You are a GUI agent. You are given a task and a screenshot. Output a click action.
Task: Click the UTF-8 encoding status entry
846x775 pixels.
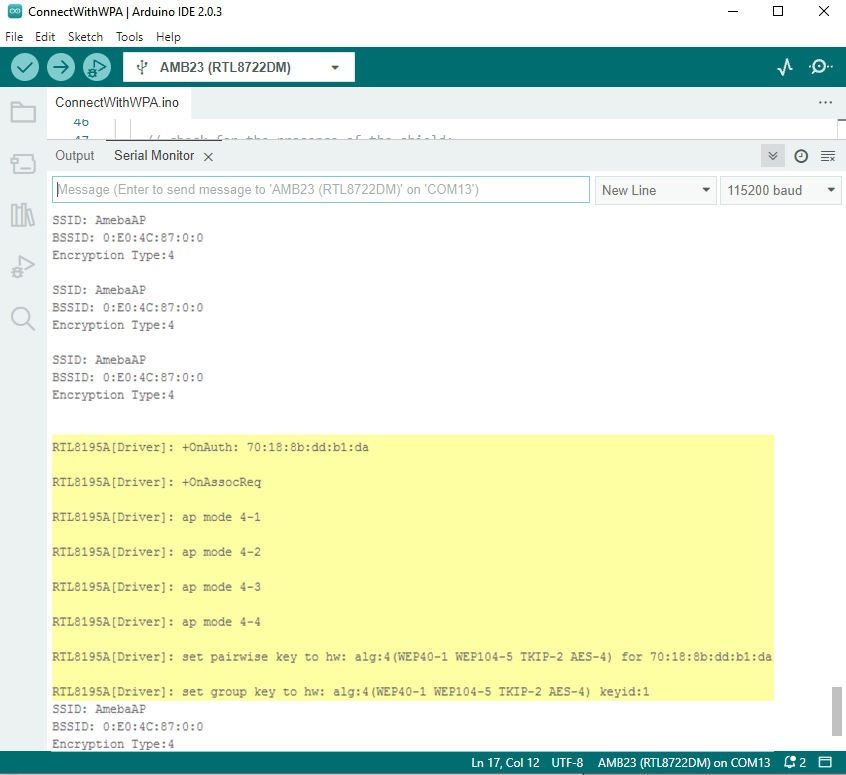(x=567, y=763)
